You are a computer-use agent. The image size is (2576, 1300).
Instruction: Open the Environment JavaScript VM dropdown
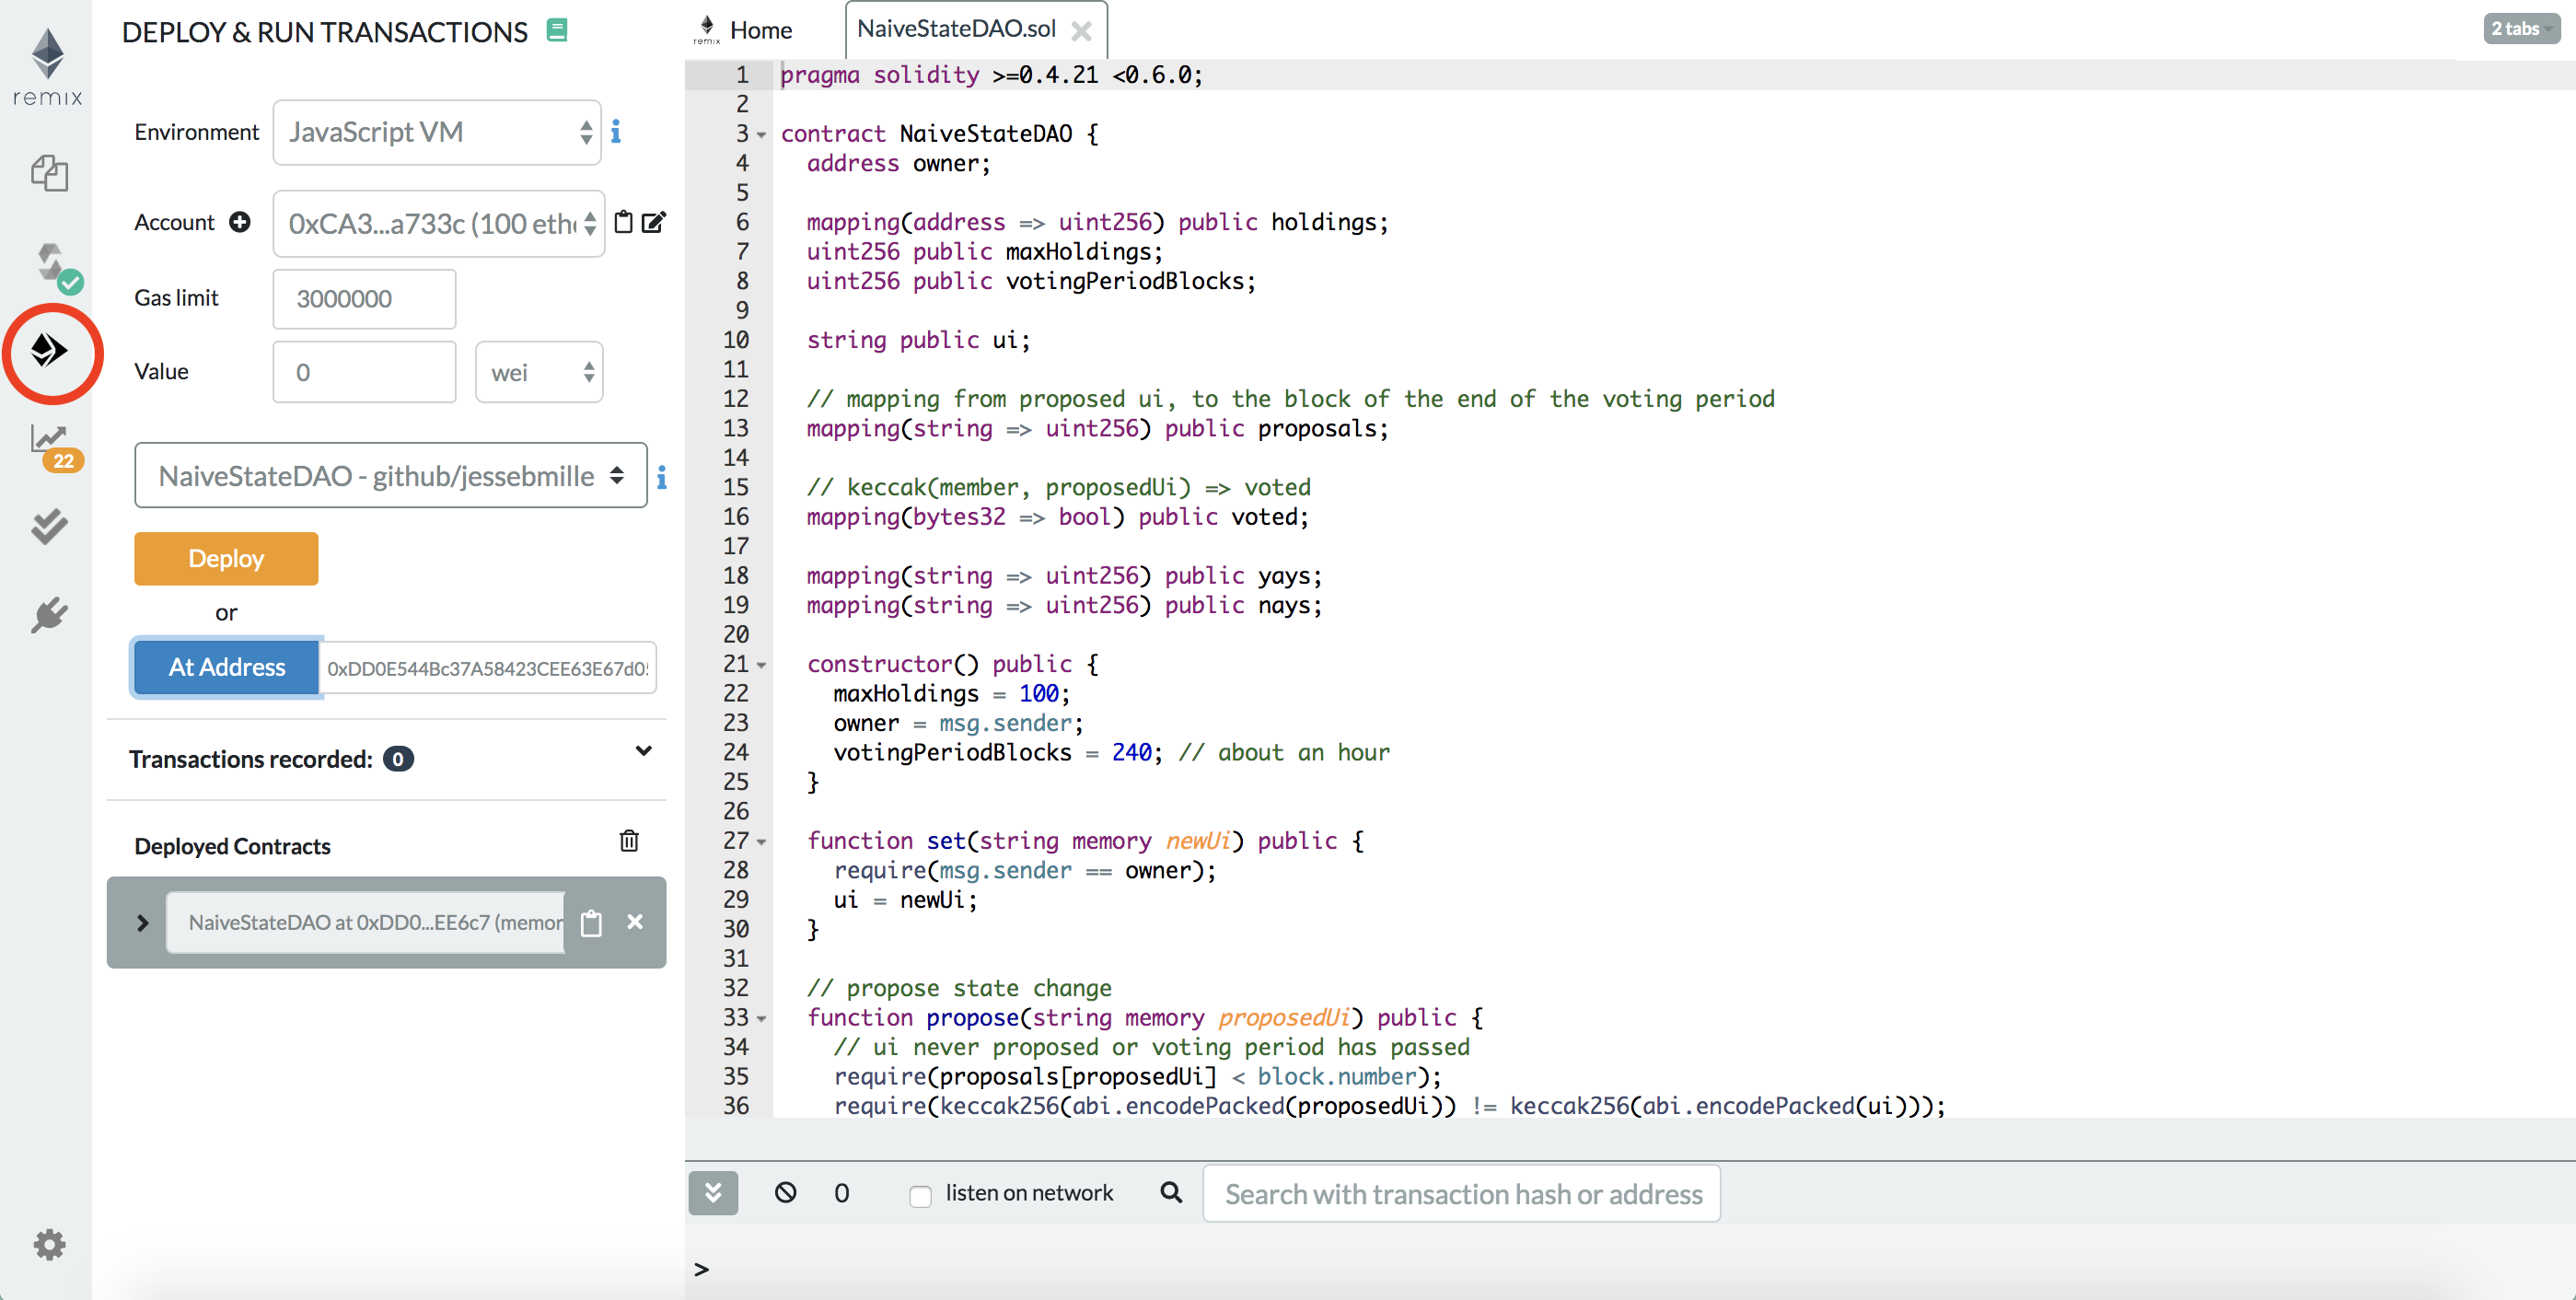pyautogui.click(x=437, y=132)
